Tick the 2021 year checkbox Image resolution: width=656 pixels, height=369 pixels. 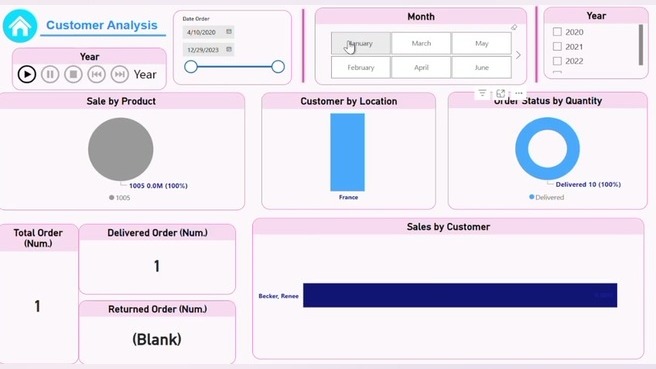tap(557, 46)
